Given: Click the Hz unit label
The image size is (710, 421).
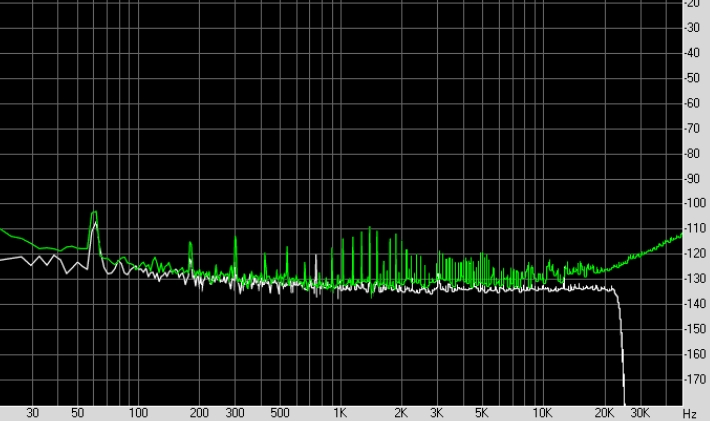Looking at the screenshot, I should click(689, 414).
